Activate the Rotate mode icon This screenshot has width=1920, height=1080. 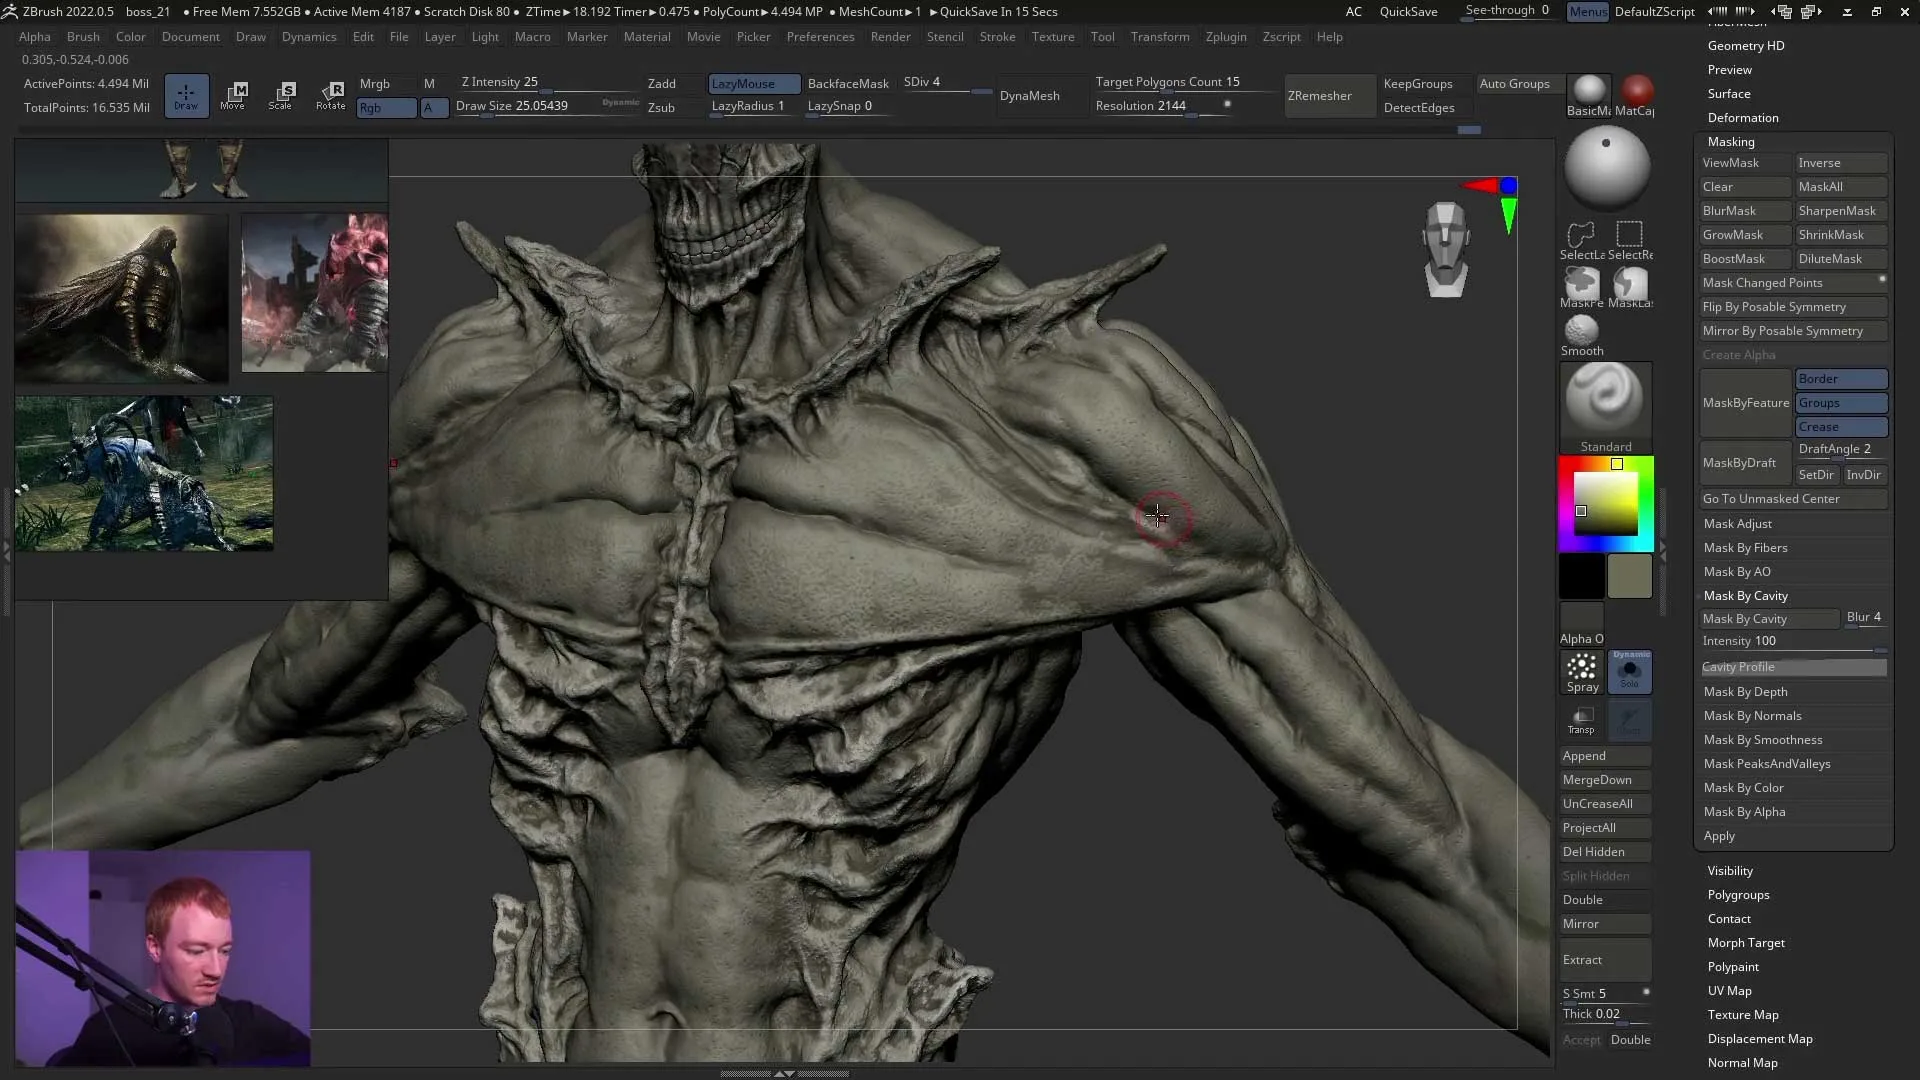(331, 95)
